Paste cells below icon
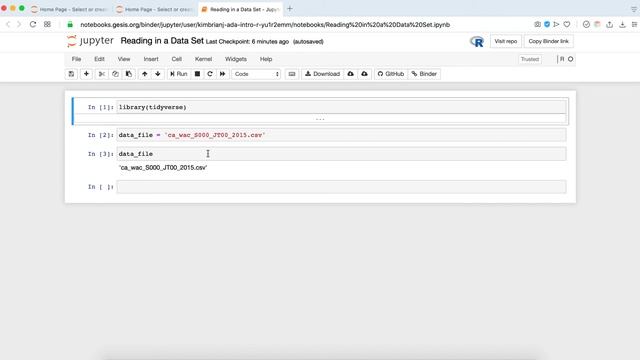Image resolution: width=640 pixels, height=360 pixels. click(129, 74)
